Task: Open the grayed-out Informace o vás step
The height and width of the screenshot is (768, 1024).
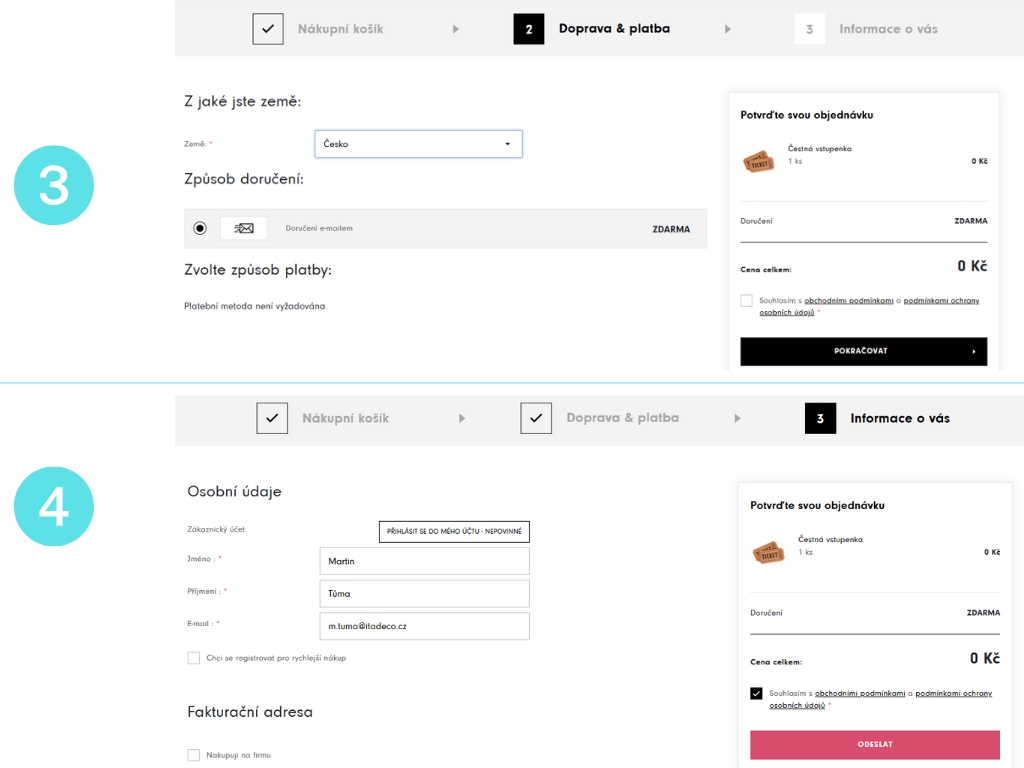Action: [x=888, y=29]
